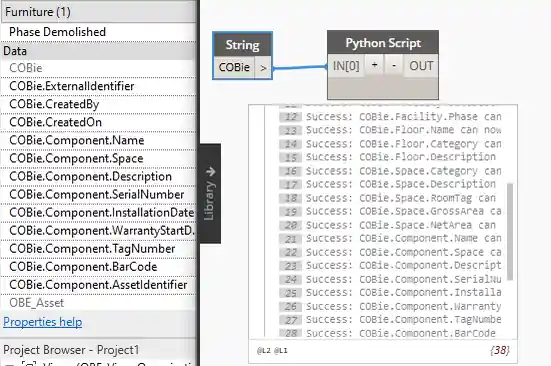This screenshot has width=551, height=366.
Task: Click the {38} item count label
Action: point(500,350)
